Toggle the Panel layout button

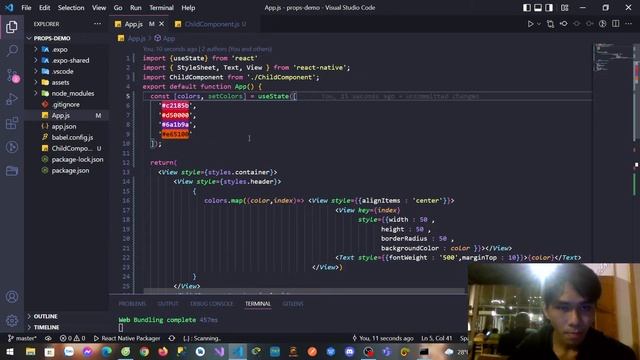pos(538,7)
